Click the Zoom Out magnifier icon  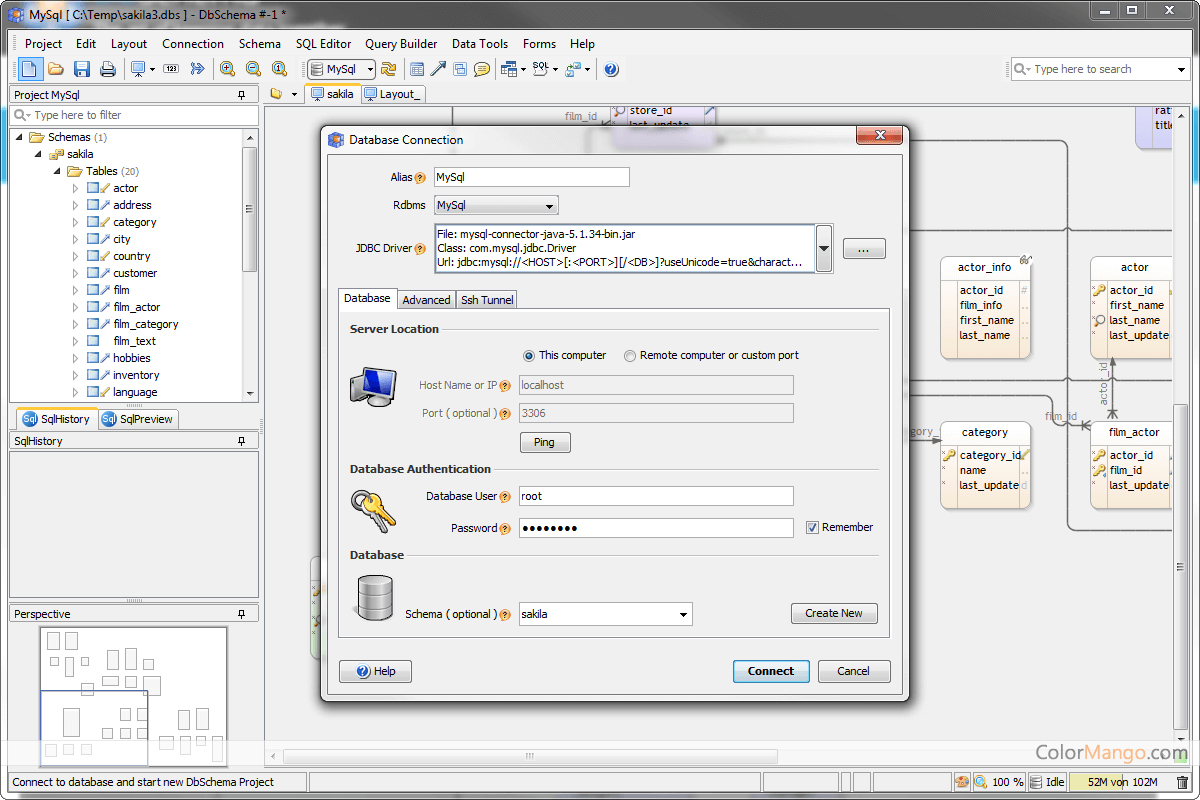pyautogui.click(x=254, y=69)
